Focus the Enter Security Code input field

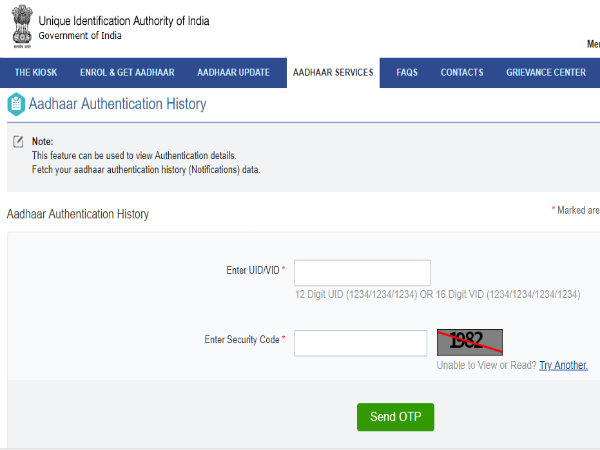click(361, 343)
